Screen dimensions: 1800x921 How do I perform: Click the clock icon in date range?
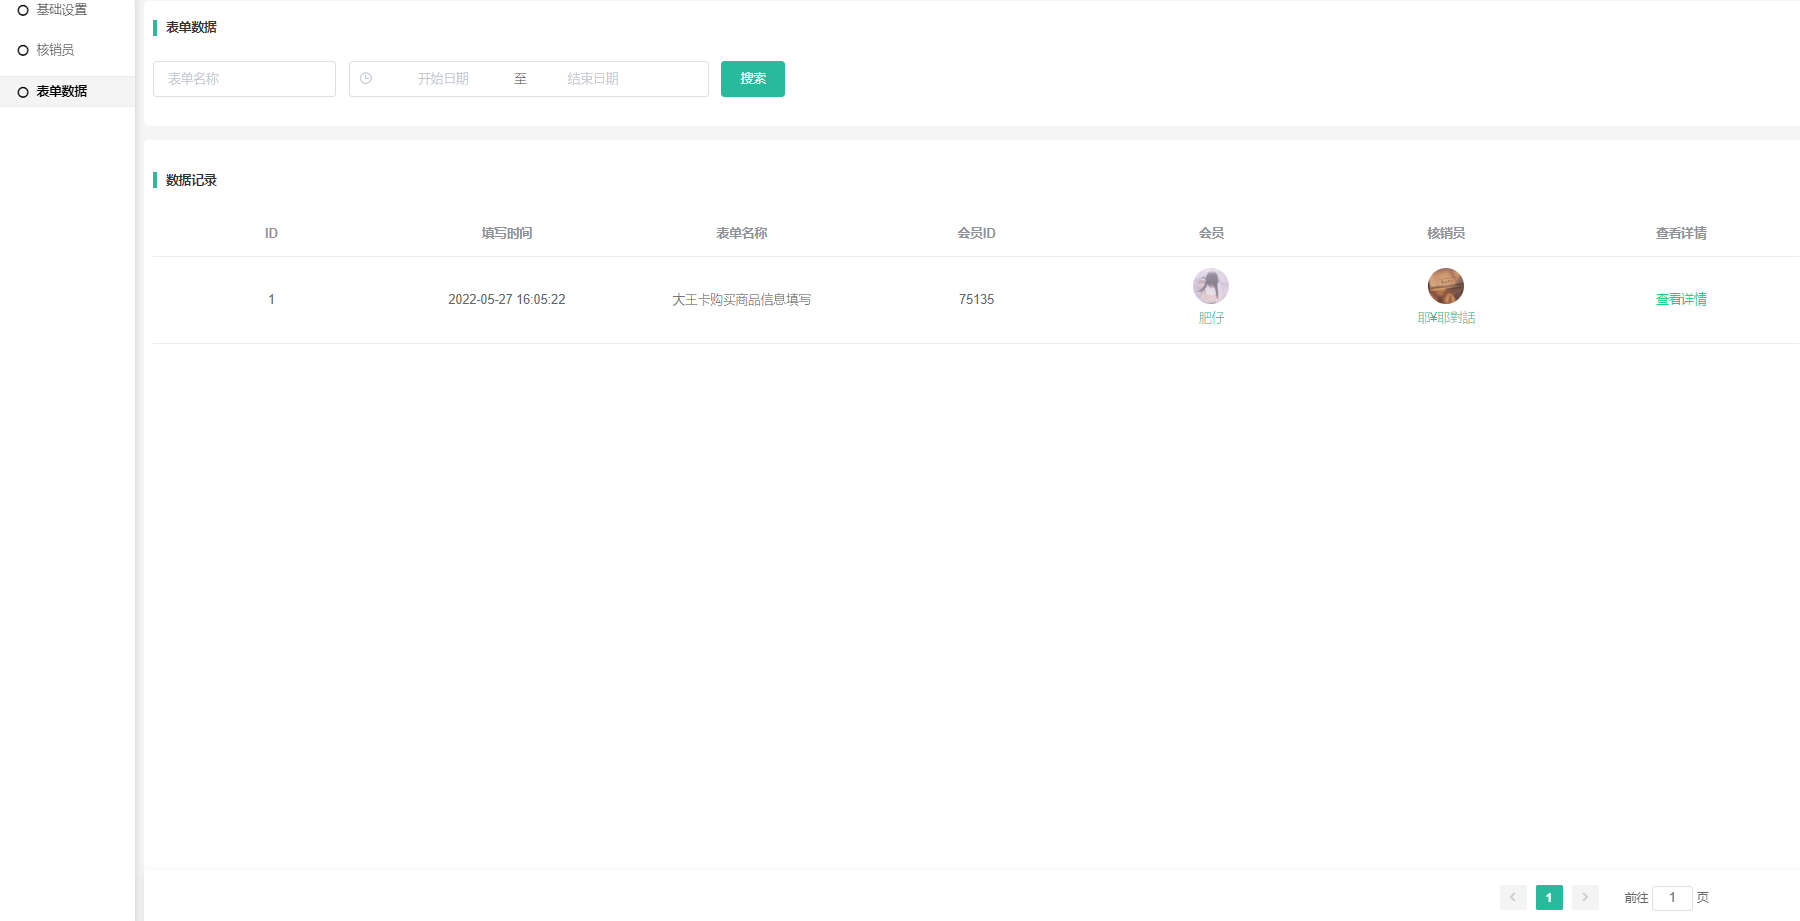366,79
